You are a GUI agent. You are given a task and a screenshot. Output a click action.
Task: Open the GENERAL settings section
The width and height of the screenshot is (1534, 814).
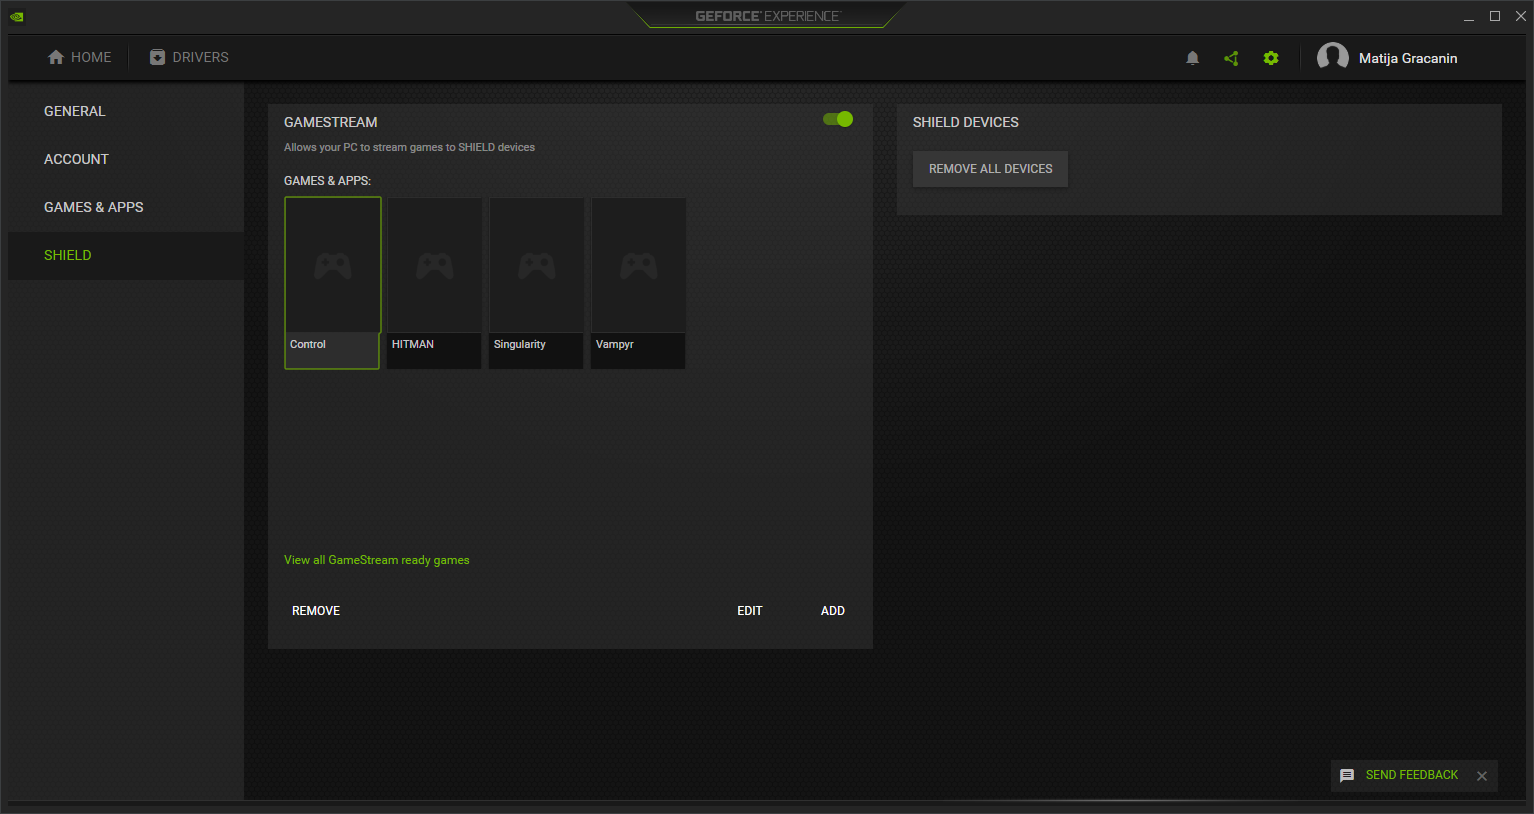(x=126, y=111)
